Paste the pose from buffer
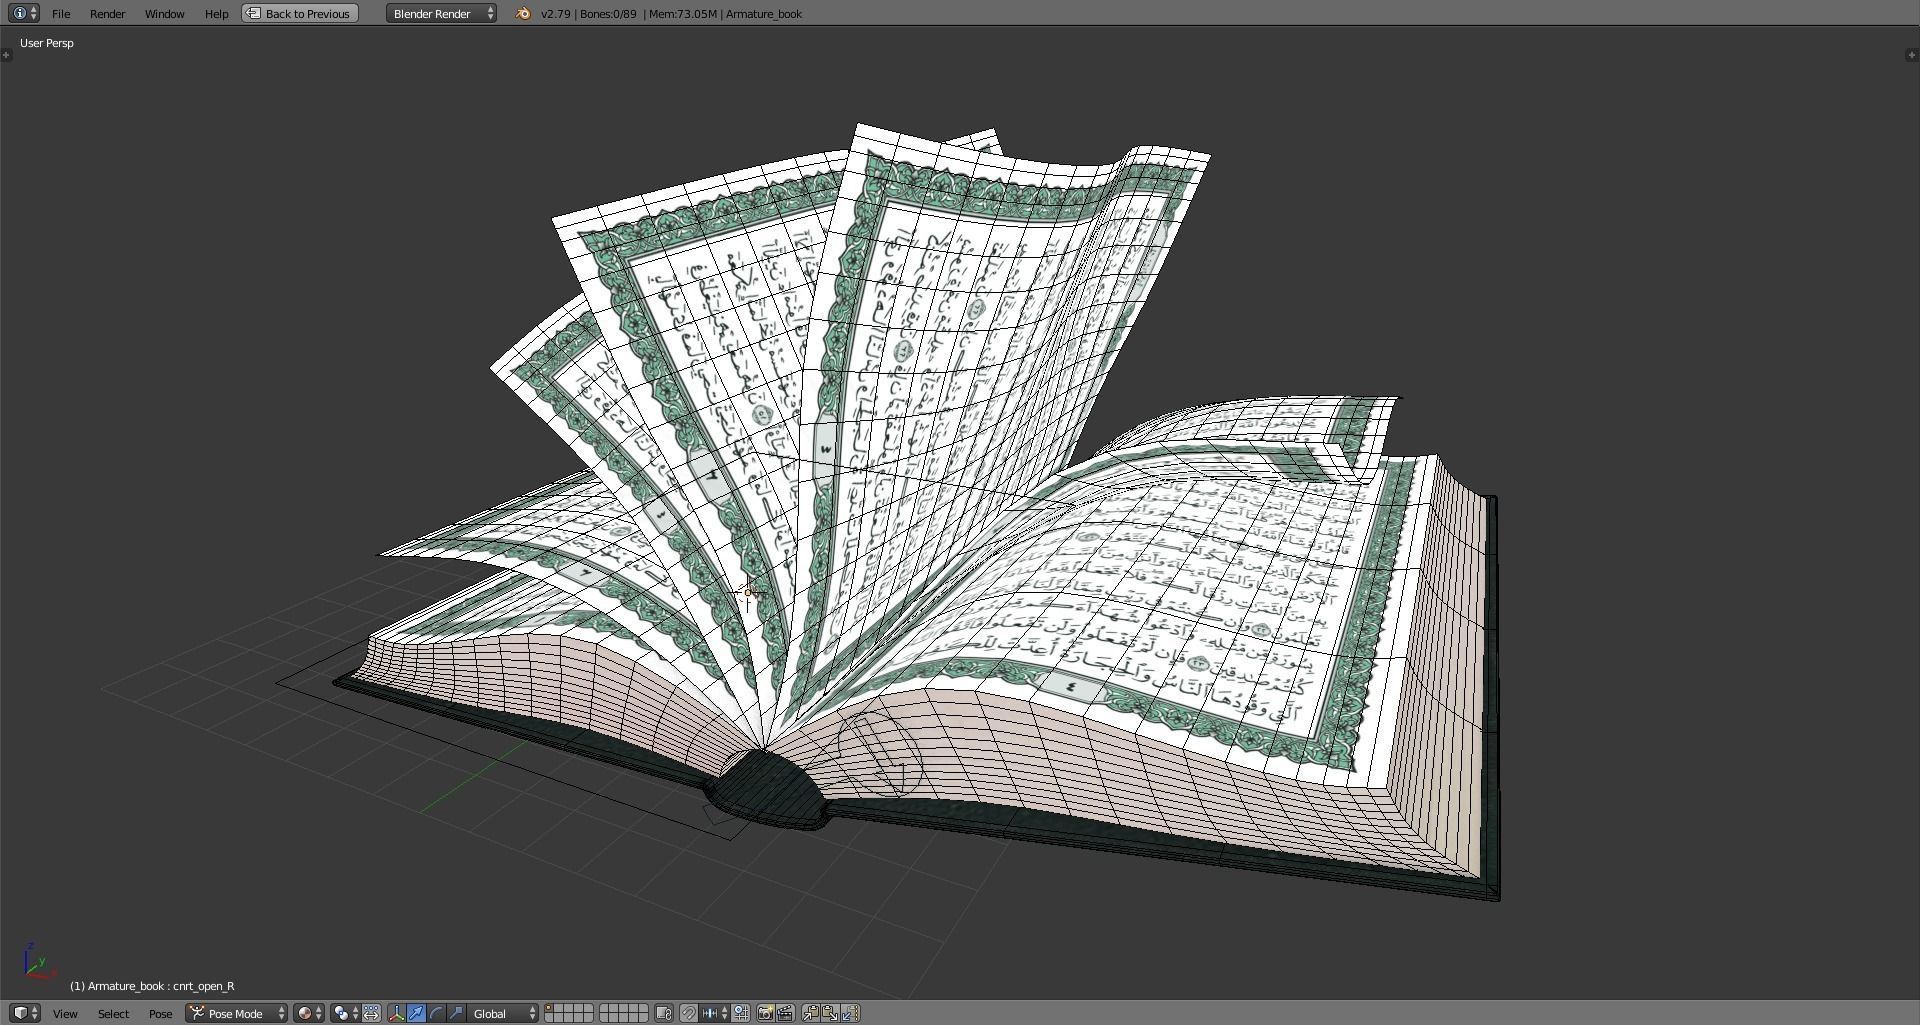1920x1025 pixels. click(830, 1013)
